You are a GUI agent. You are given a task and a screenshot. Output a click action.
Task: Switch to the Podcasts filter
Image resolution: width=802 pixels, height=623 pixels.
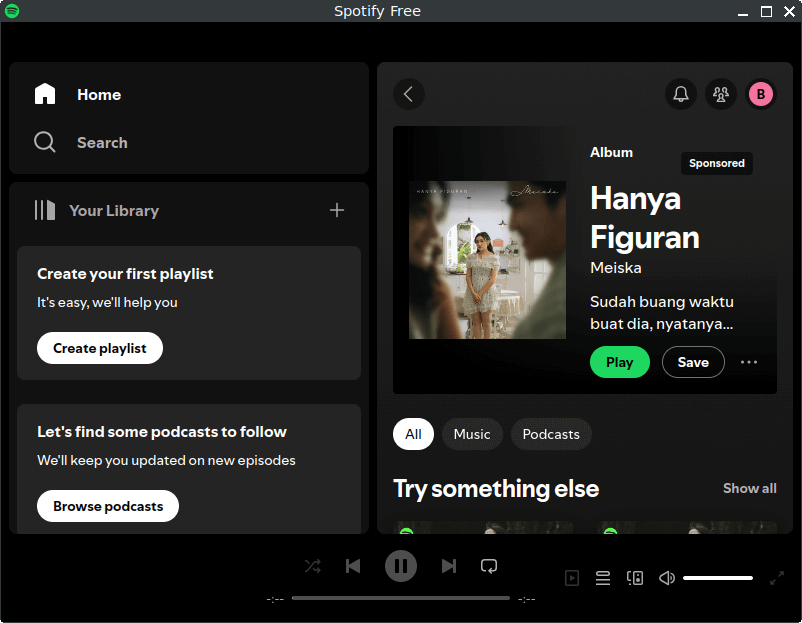click(551, 434)
